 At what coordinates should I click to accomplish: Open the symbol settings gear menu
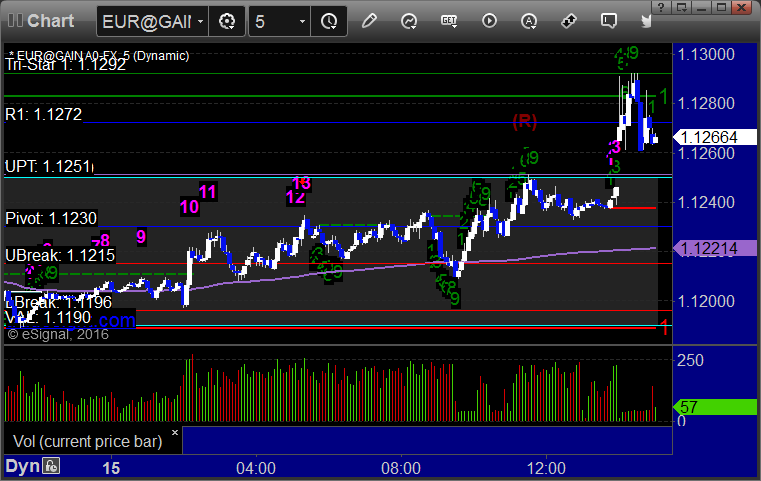tap(227, 21)
